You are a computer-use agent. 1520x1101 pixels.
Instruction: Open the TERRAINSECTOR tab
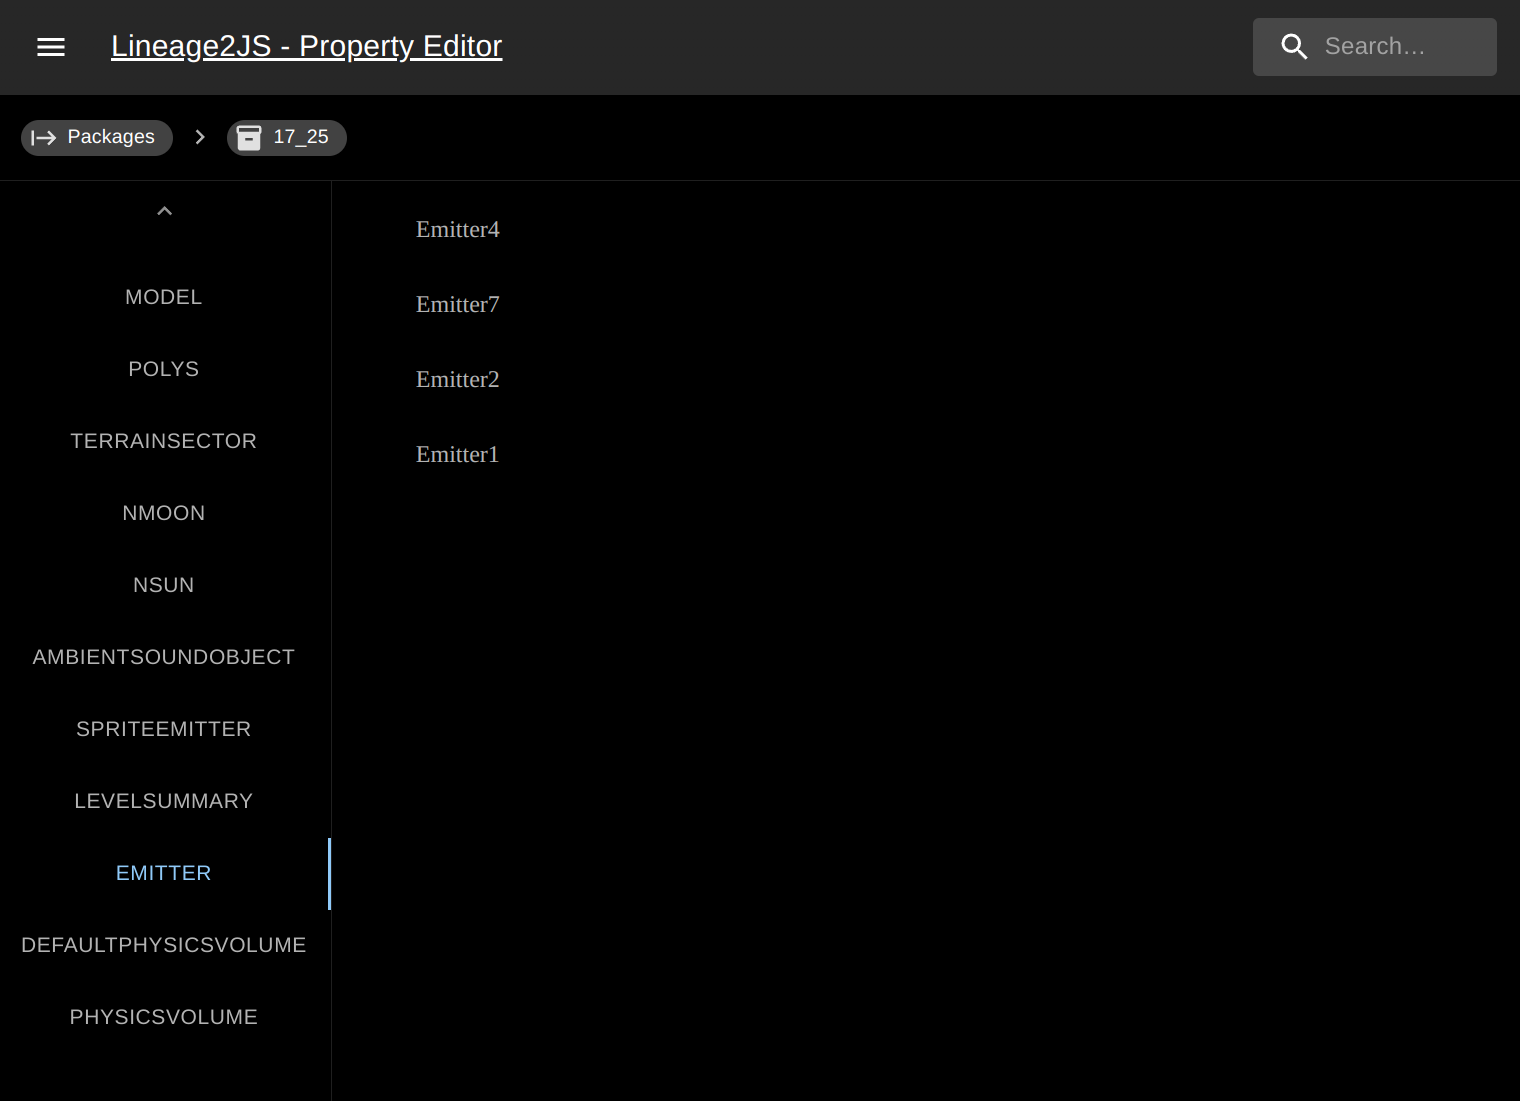point(164,441)
